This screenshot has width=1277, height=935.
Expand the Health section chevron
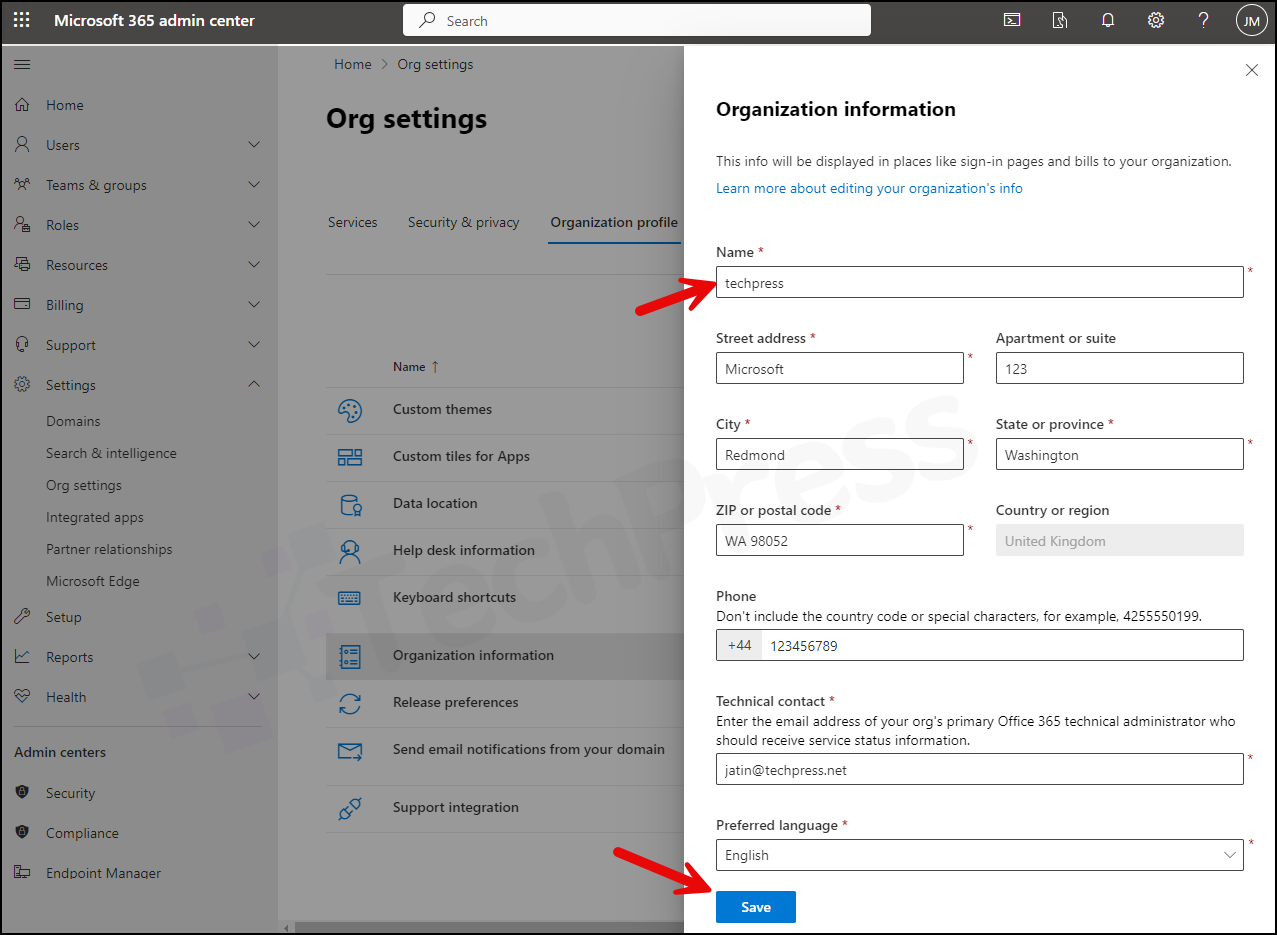coord(254,697)
